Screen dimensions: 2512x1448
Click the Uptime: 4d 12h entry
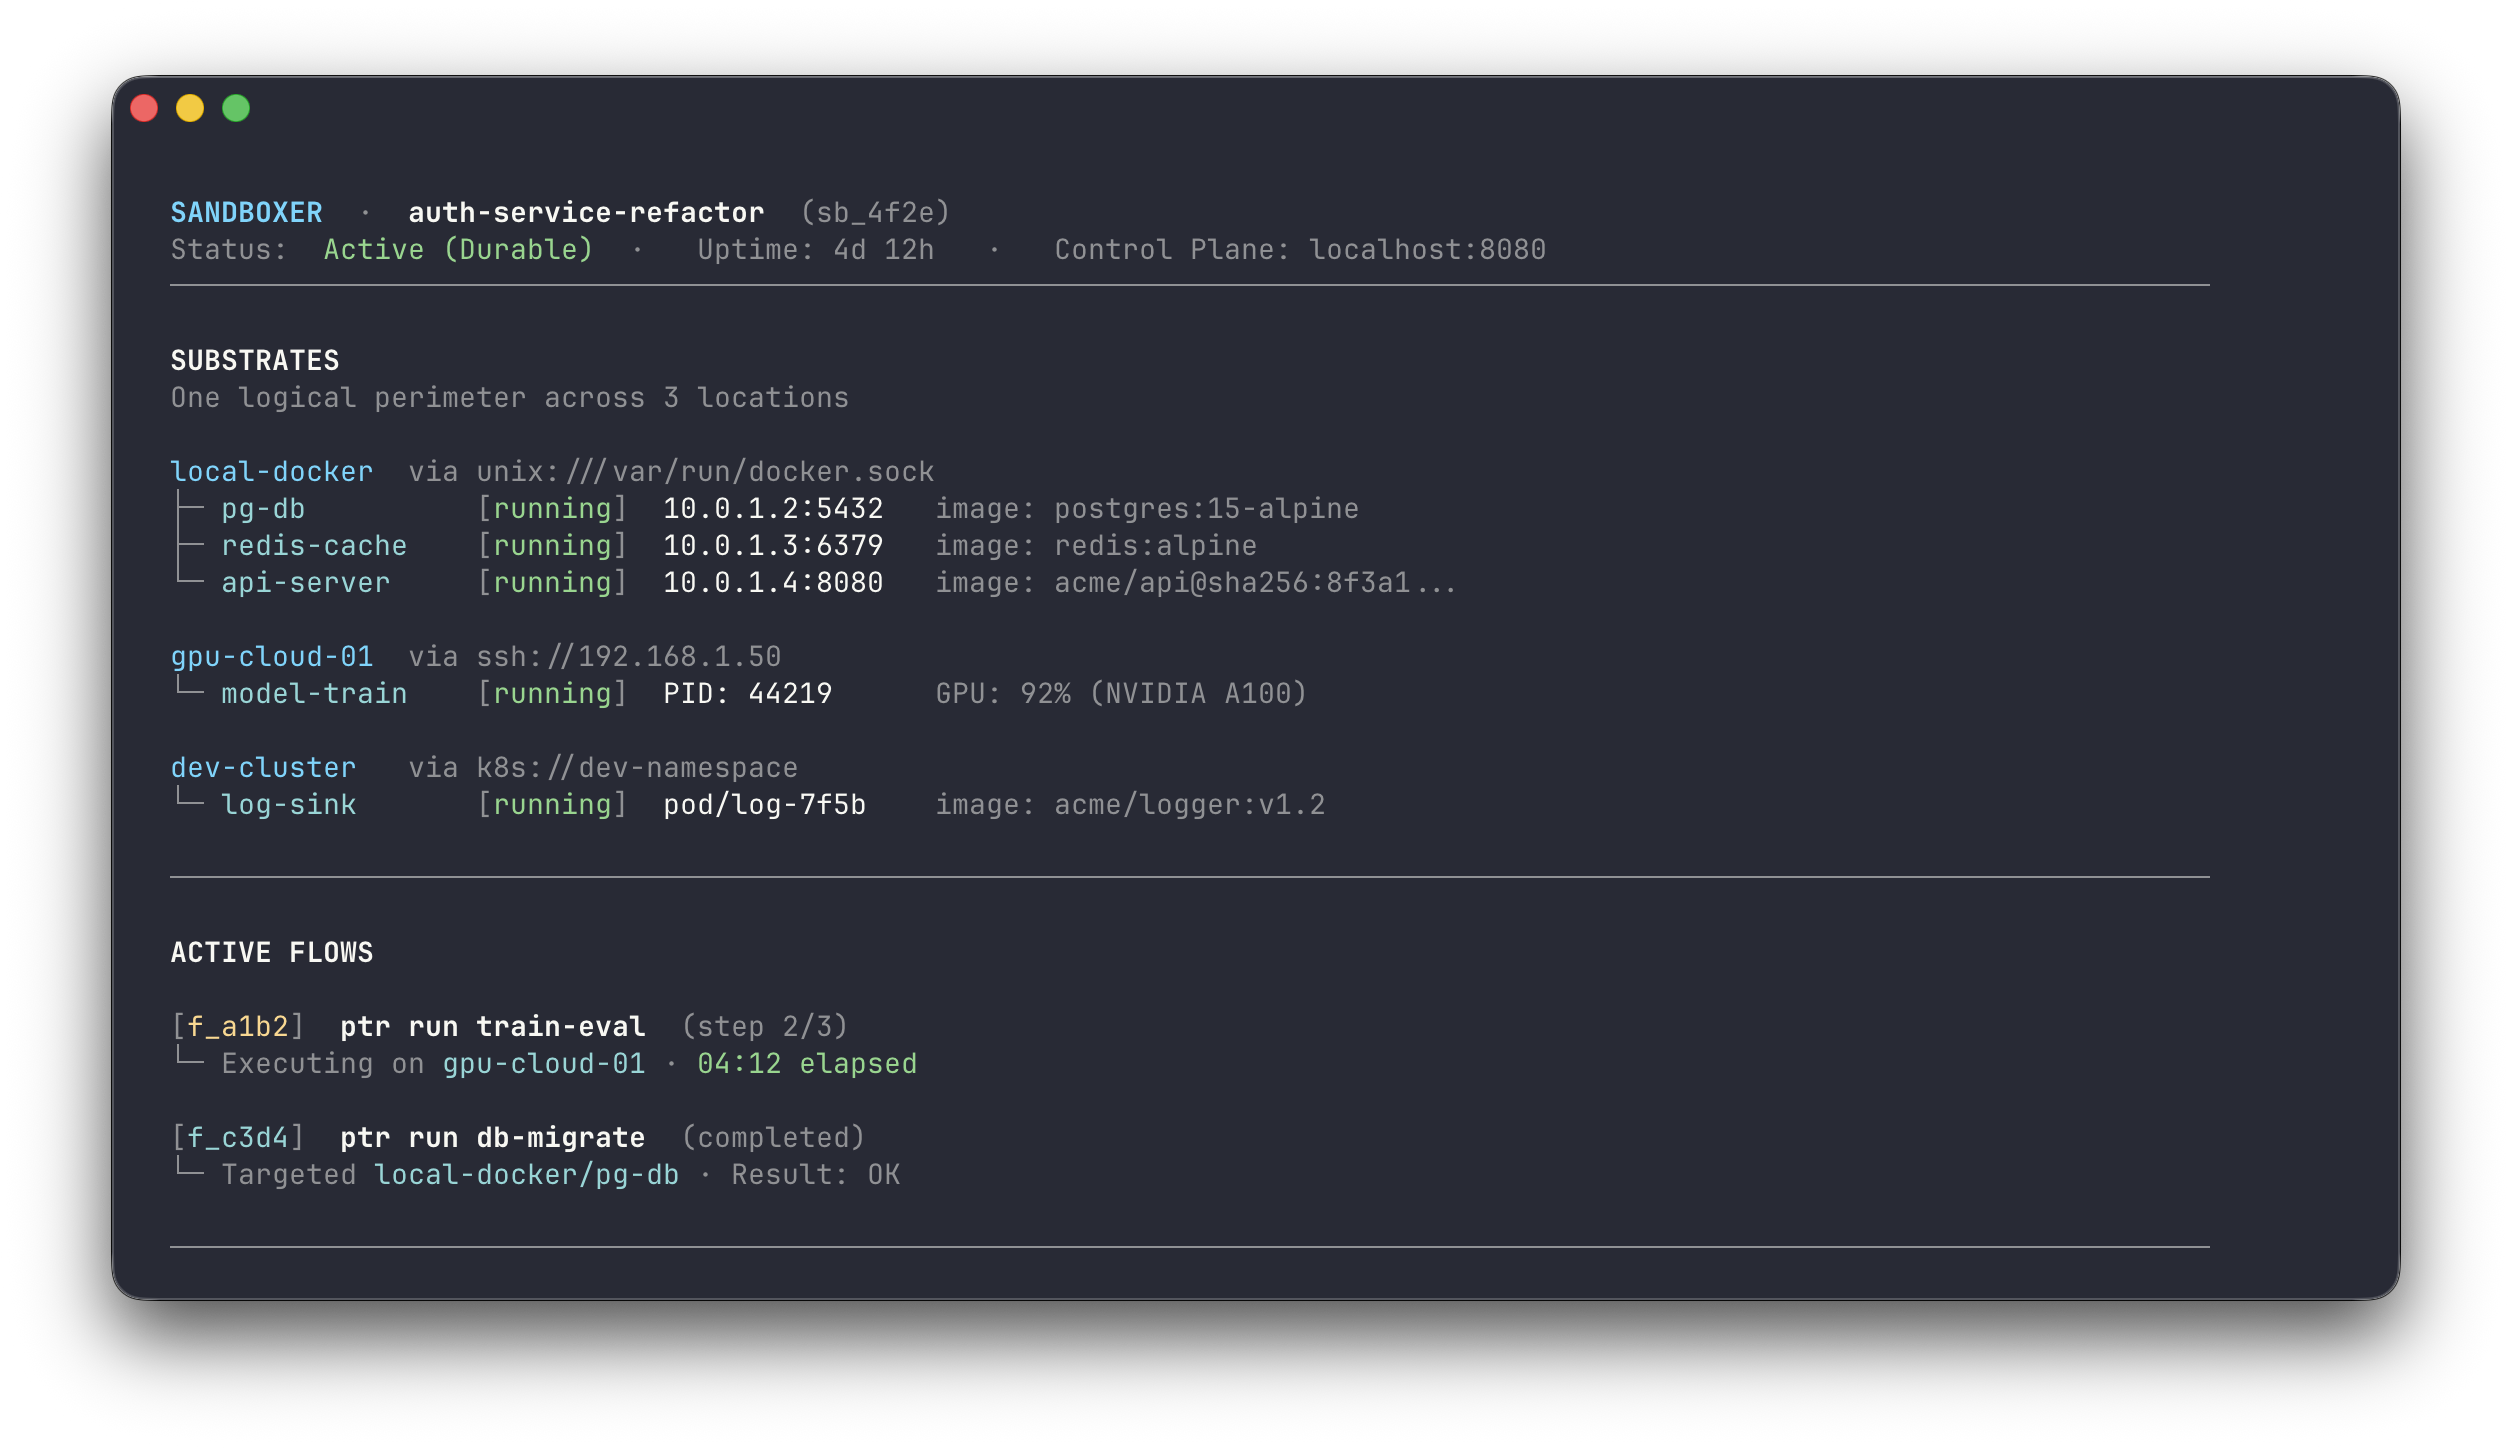(816, 249)
